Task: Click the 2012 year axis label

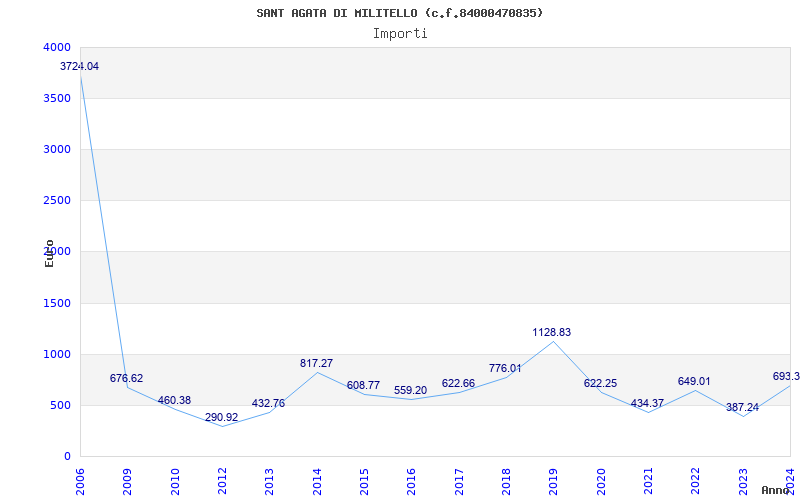Action: pyautogui.click(x=222, y=482)
